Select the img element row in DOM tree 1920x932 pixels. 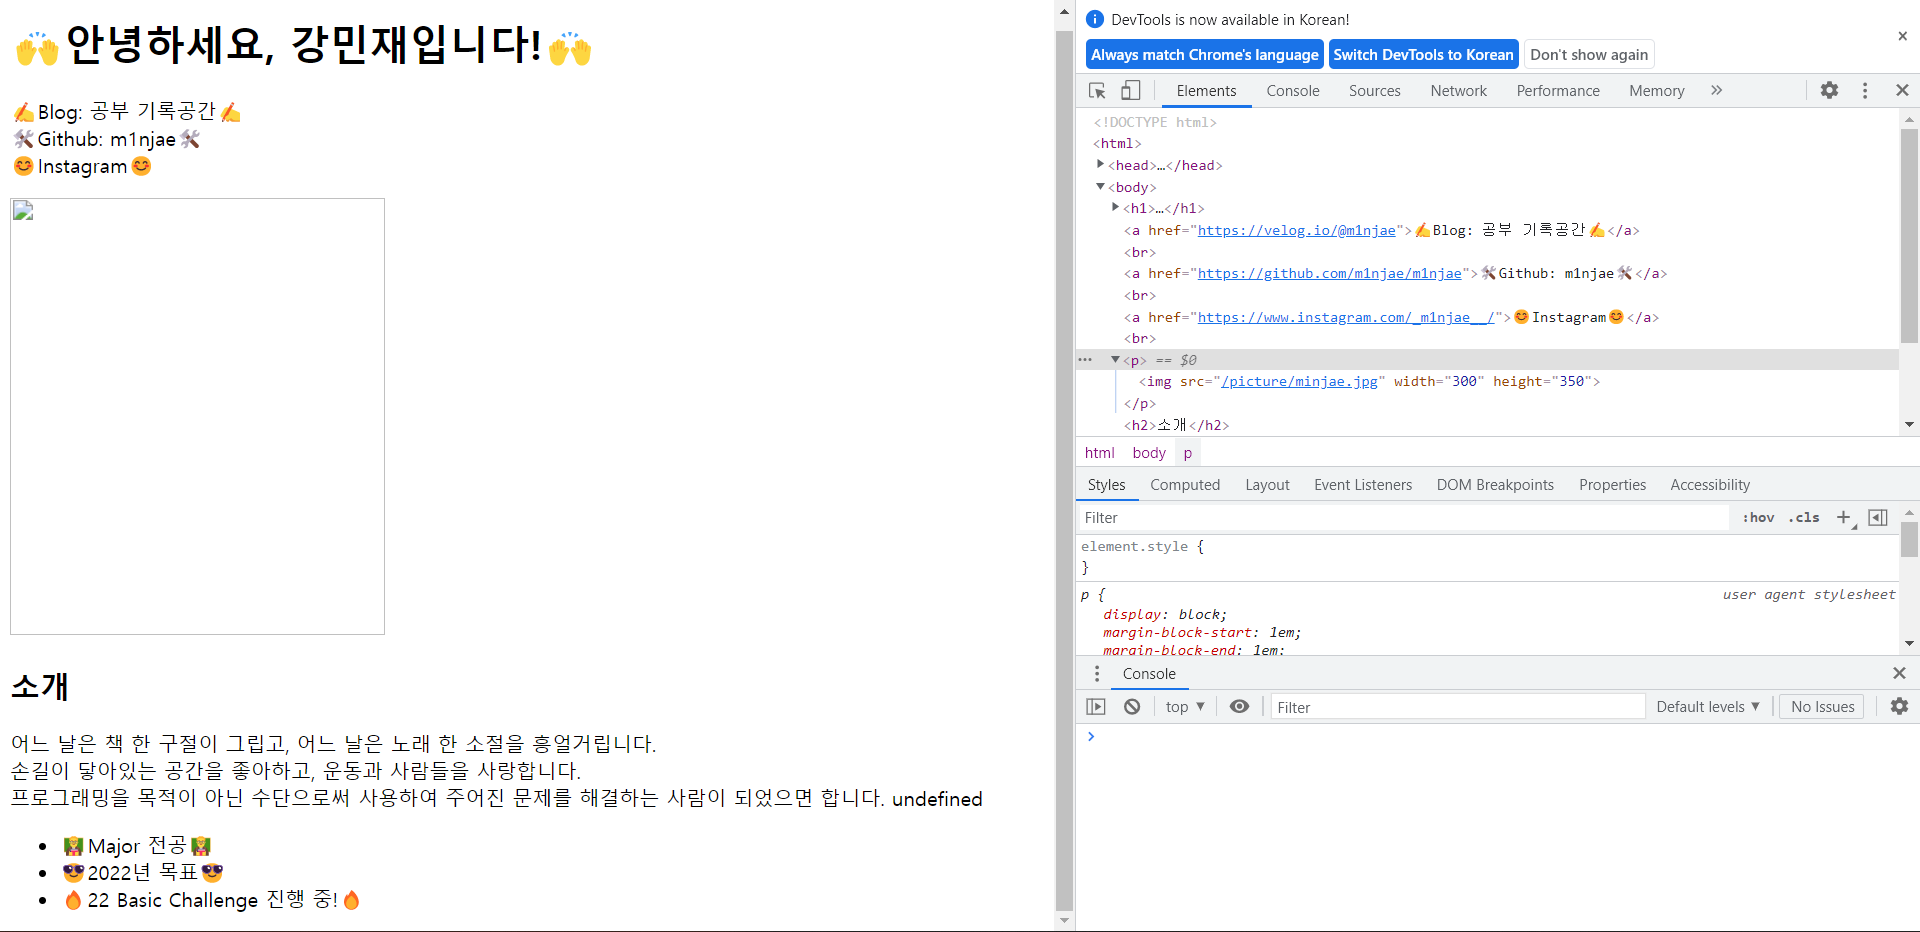1369,382
